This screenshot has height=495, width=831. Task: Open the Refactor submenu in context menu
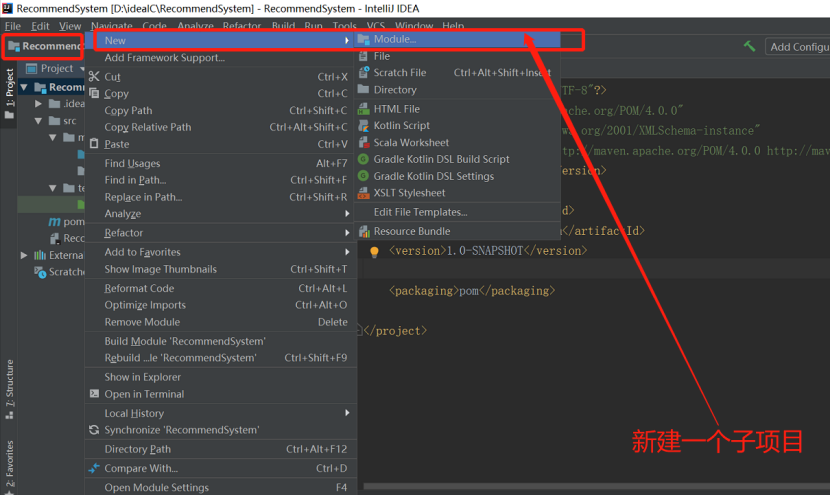tap(222, 233)
